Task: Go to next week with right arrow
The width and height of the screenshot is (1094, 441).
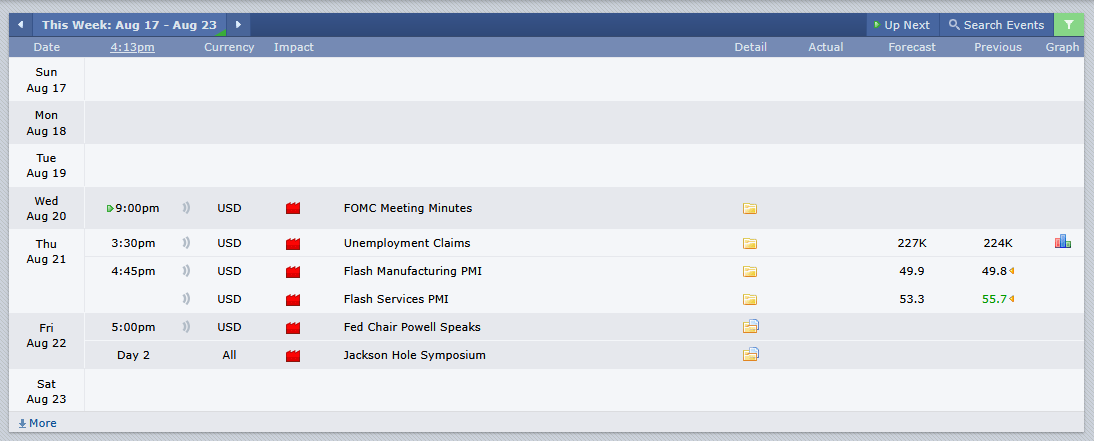Action: 238,24
